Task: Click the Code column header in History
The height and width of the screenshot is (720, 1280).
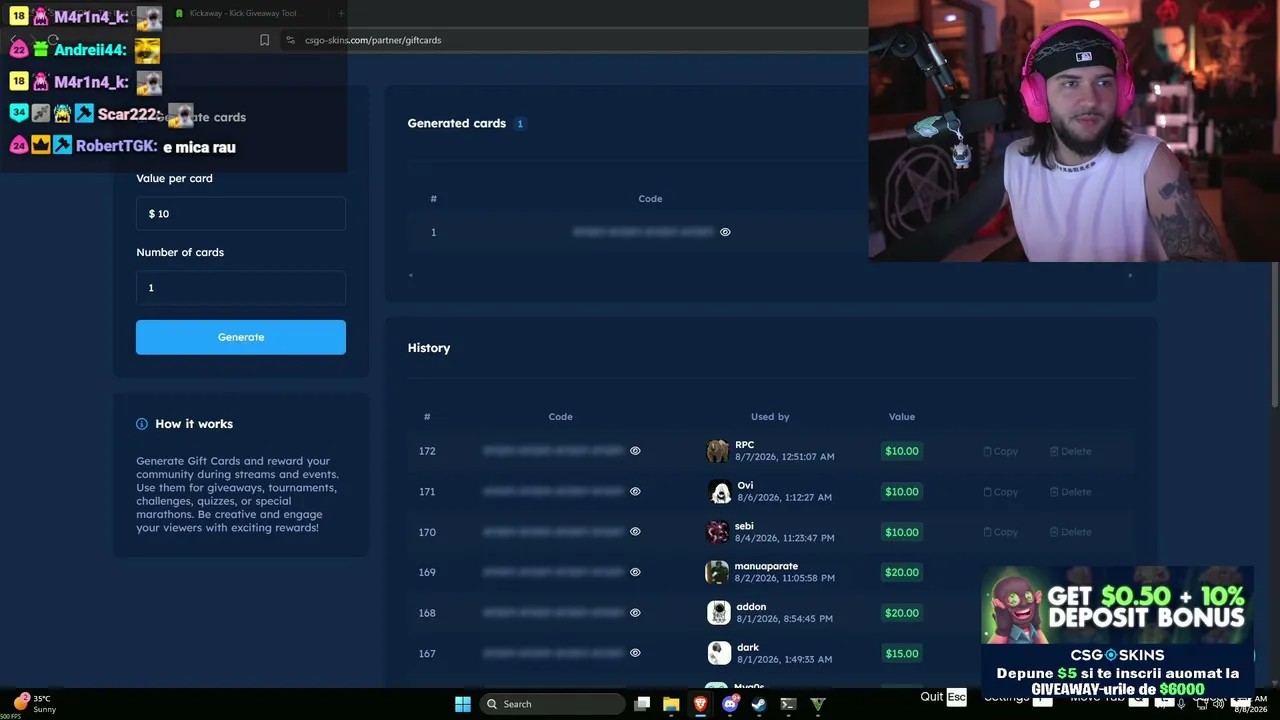Action: [560, 417]
